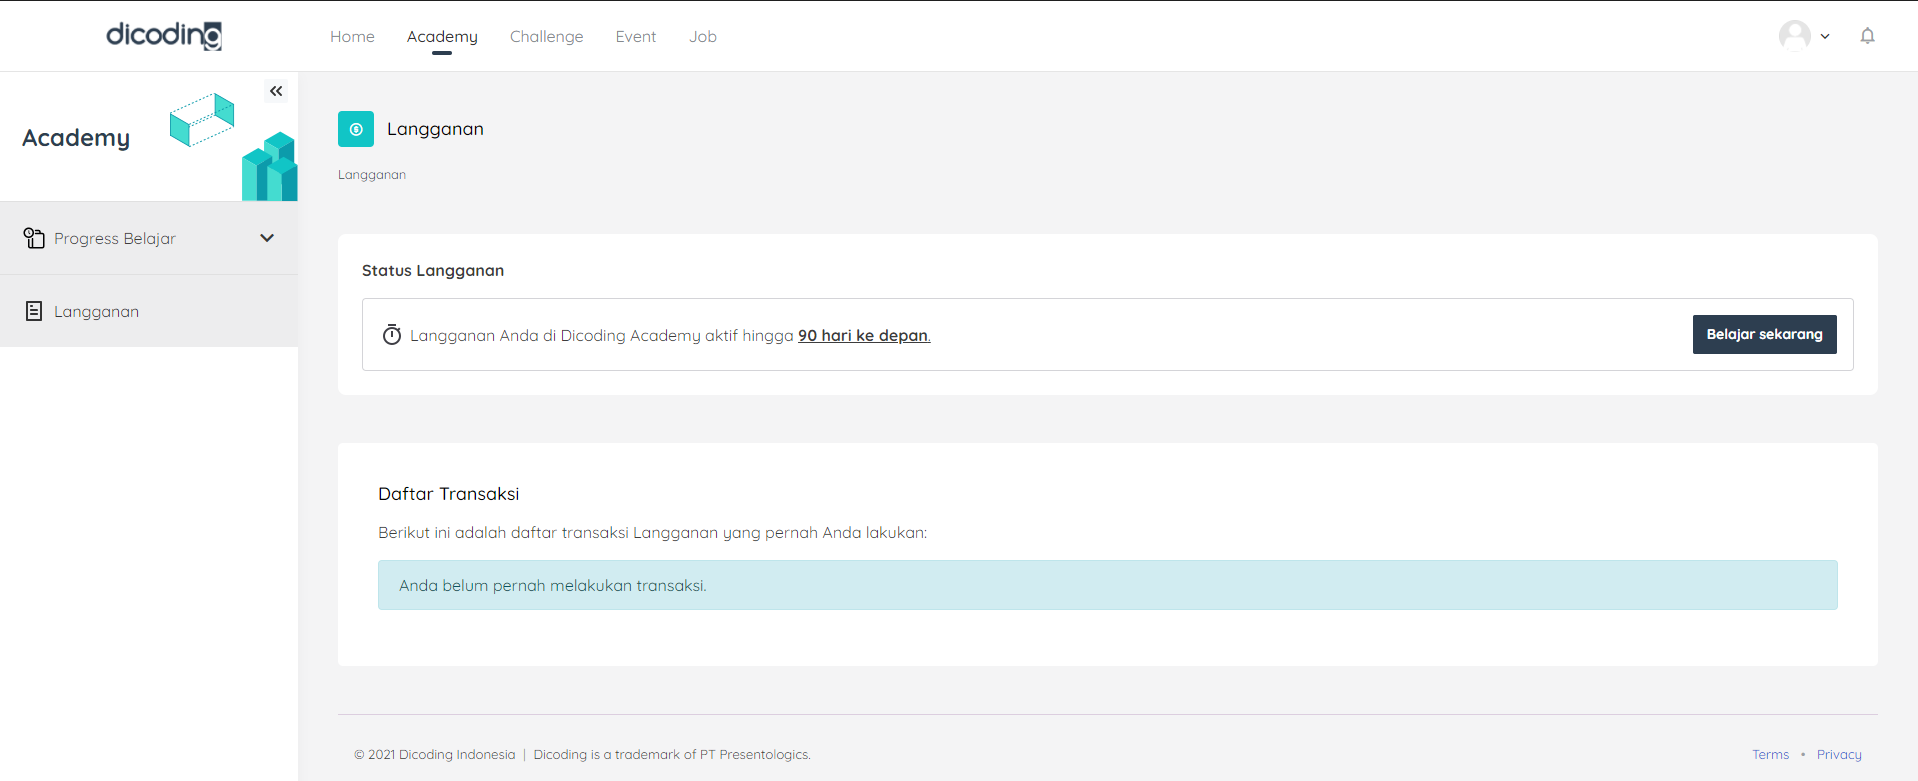Expand the Progress Belajar chevron
This screenshot has height=781, width=1918.
point(267,238)
